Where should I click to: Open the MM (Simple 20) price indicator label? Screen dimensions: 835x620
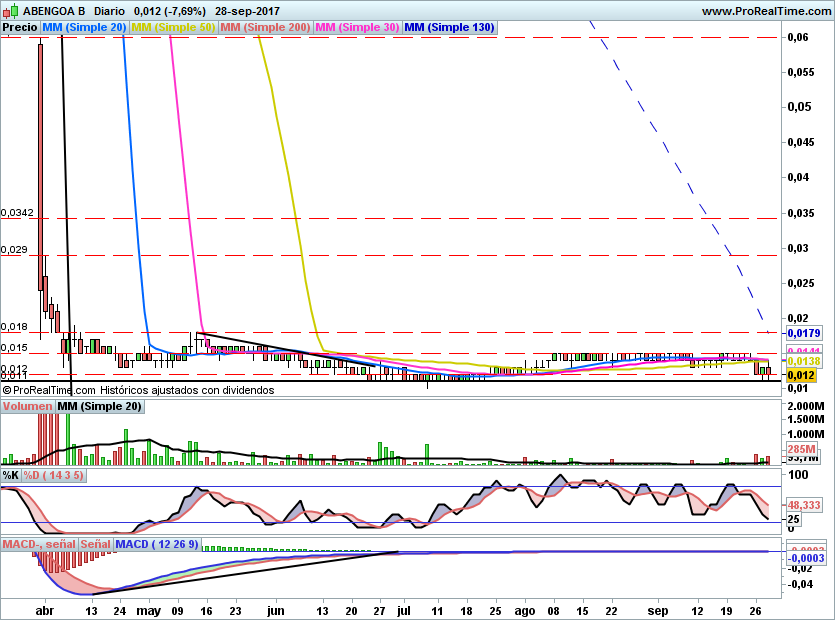pos(84,27)
